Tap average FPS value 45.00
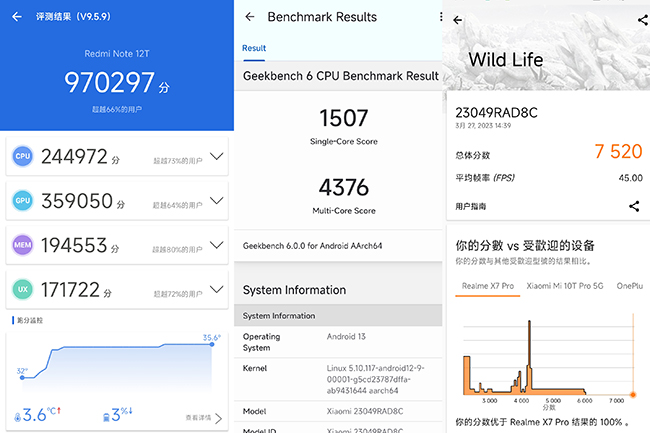This screenshot has width=650, height=433. tap(631, 178)
